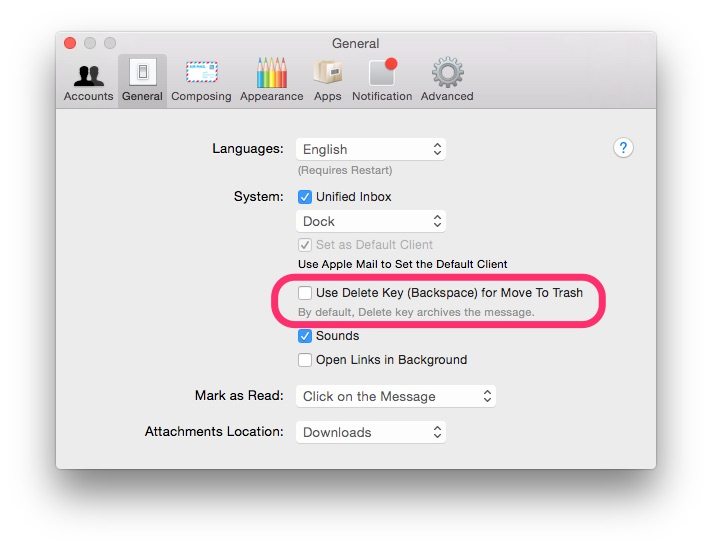Click the "General" window title
This screenshot has width=712, height=549.
[356, 44]
